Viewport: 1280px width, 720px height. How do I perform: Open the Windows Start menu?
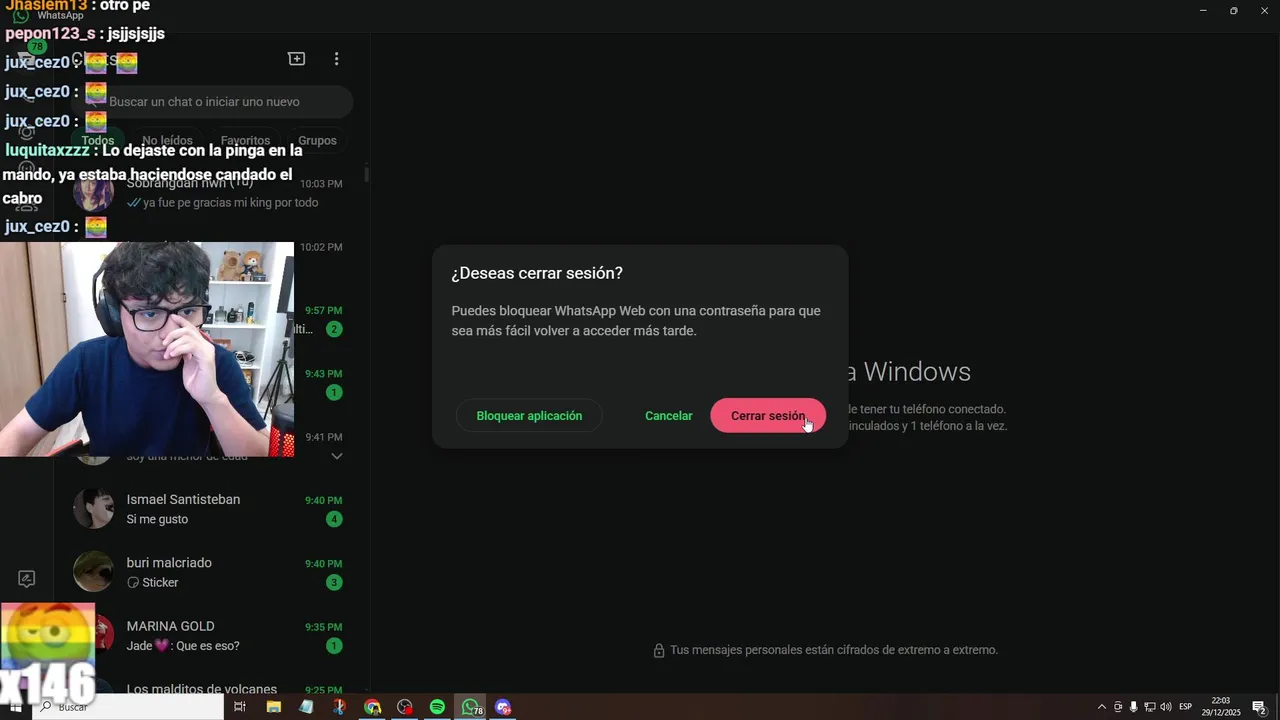(15, 707)
